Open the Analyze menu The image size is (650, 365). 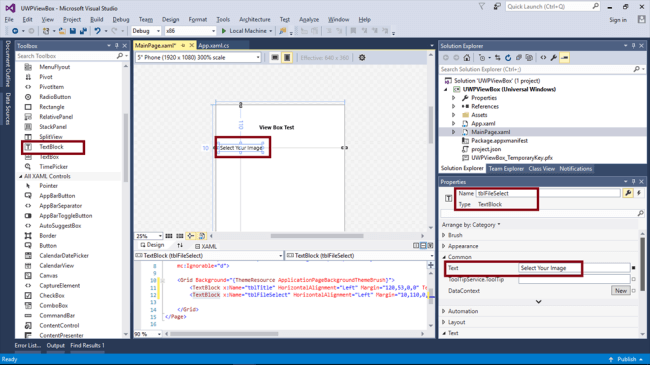pos(309,19)
